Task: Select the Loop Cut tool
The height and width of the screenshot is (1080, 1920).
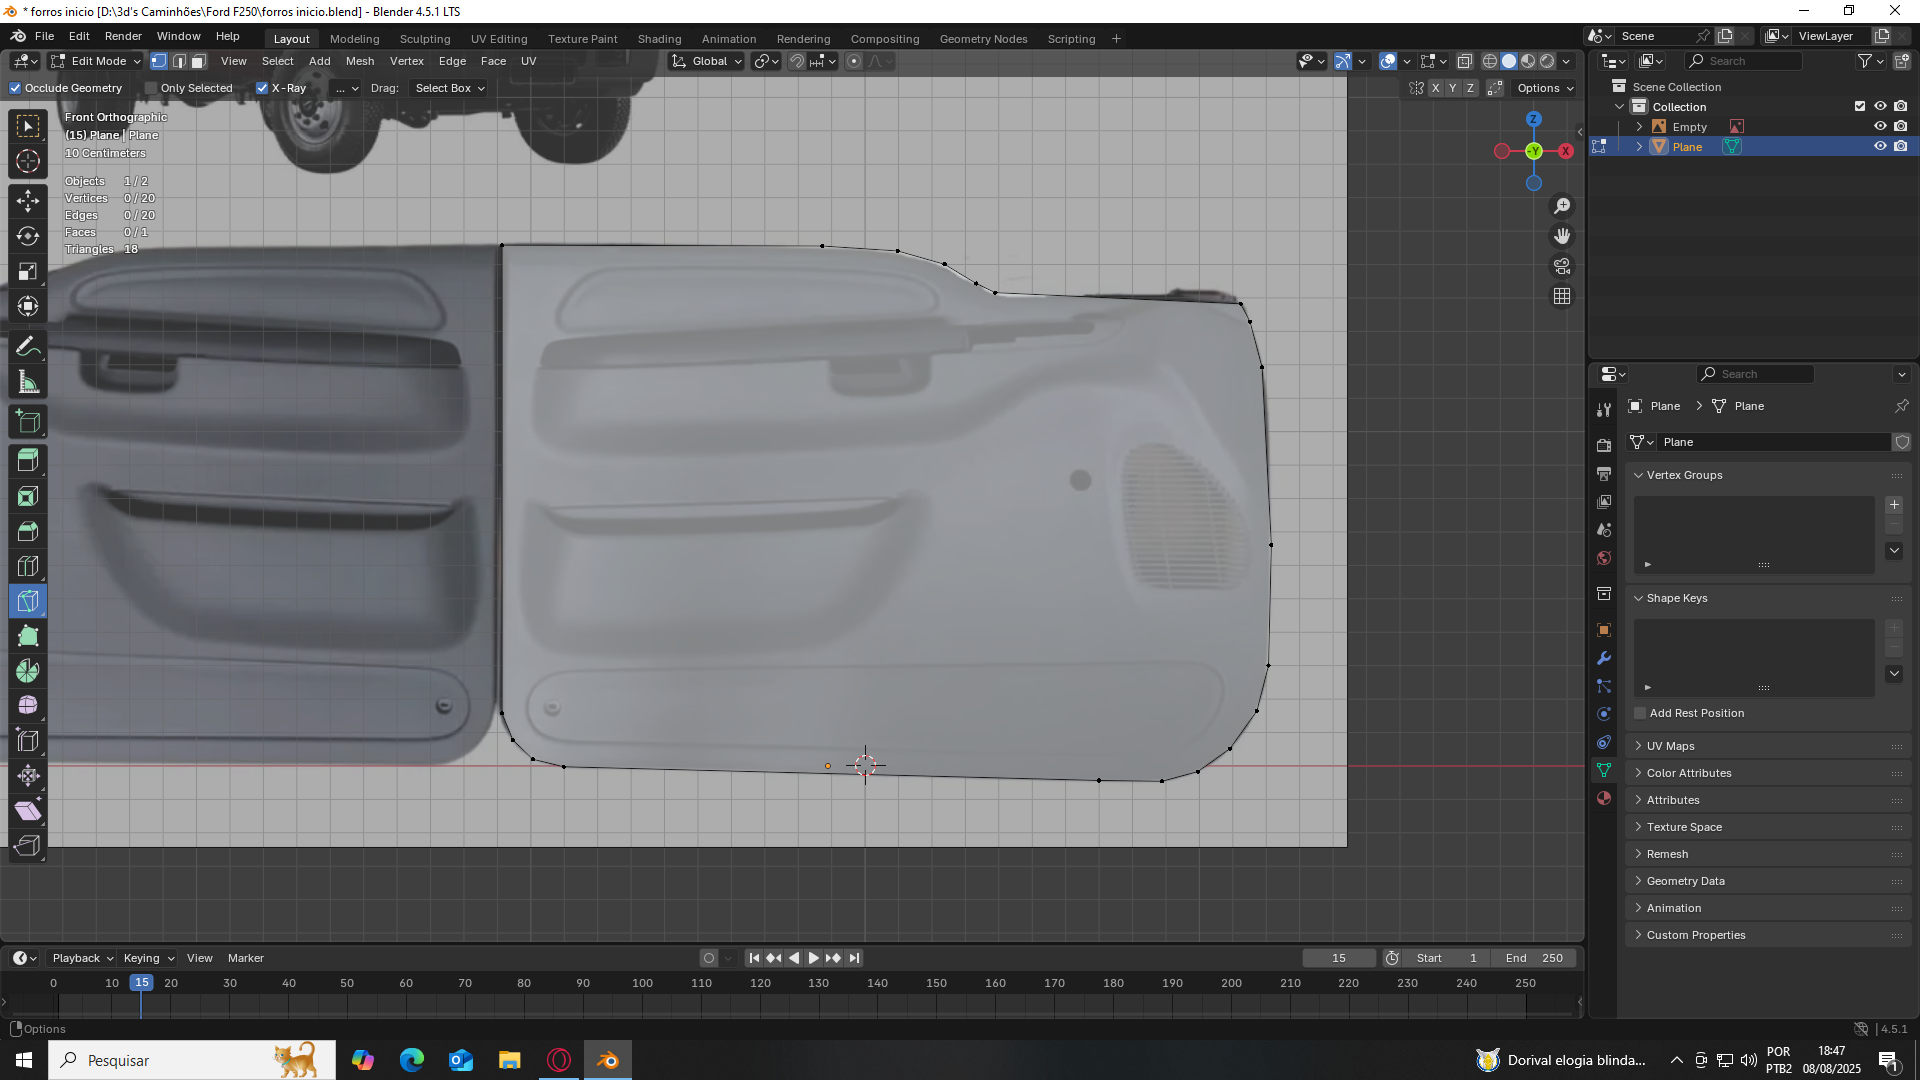Action: coord(28,566)
